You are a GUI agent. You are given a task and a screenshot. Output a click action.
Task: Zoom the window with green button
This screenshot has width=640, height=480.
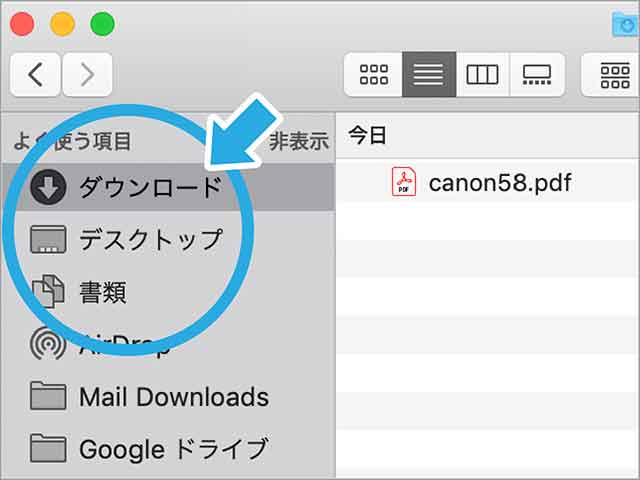click(x=102, y=24)
